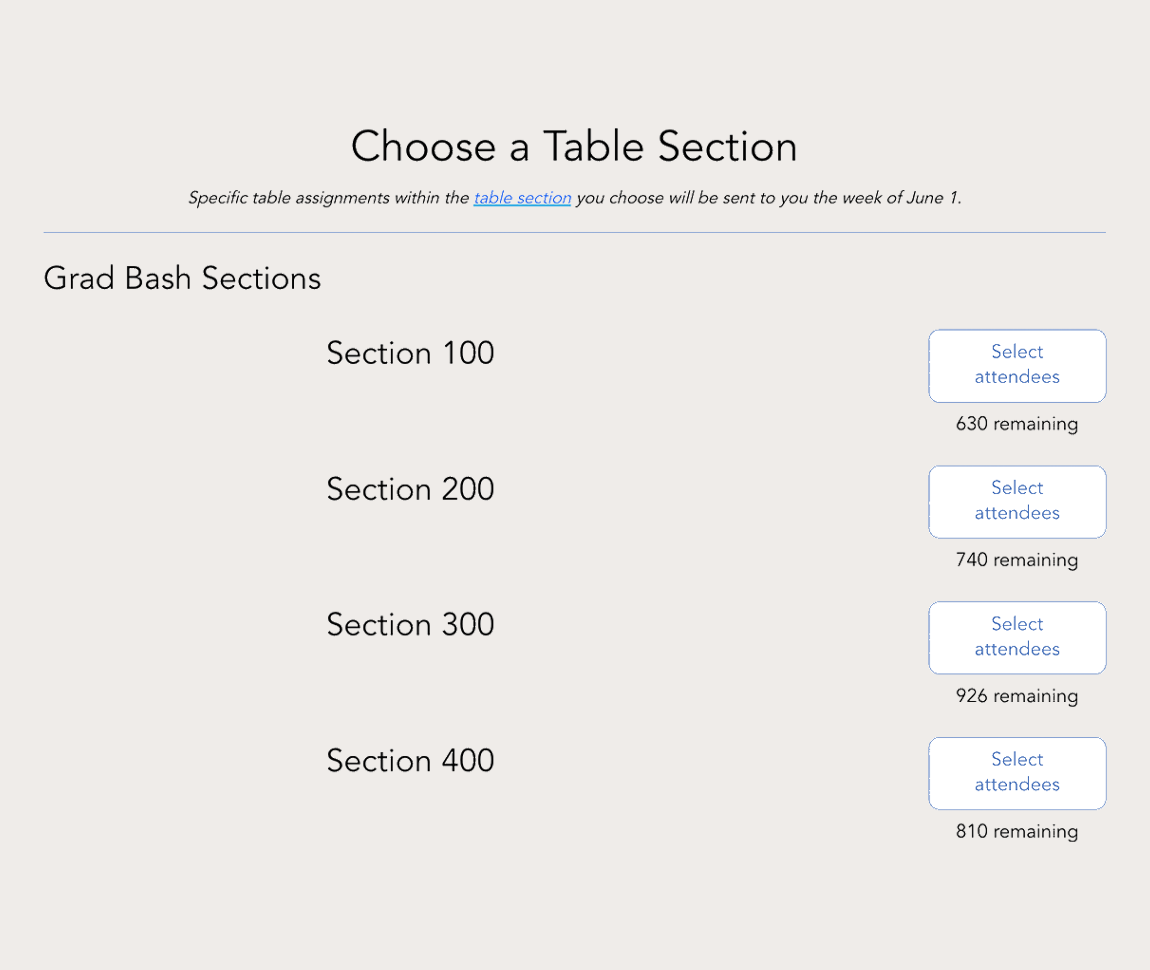Viewport: 1150px width, 970px height.
Task: Click the 630 remaining count text
Action: pyautogui.click(x=1017, y=424)
